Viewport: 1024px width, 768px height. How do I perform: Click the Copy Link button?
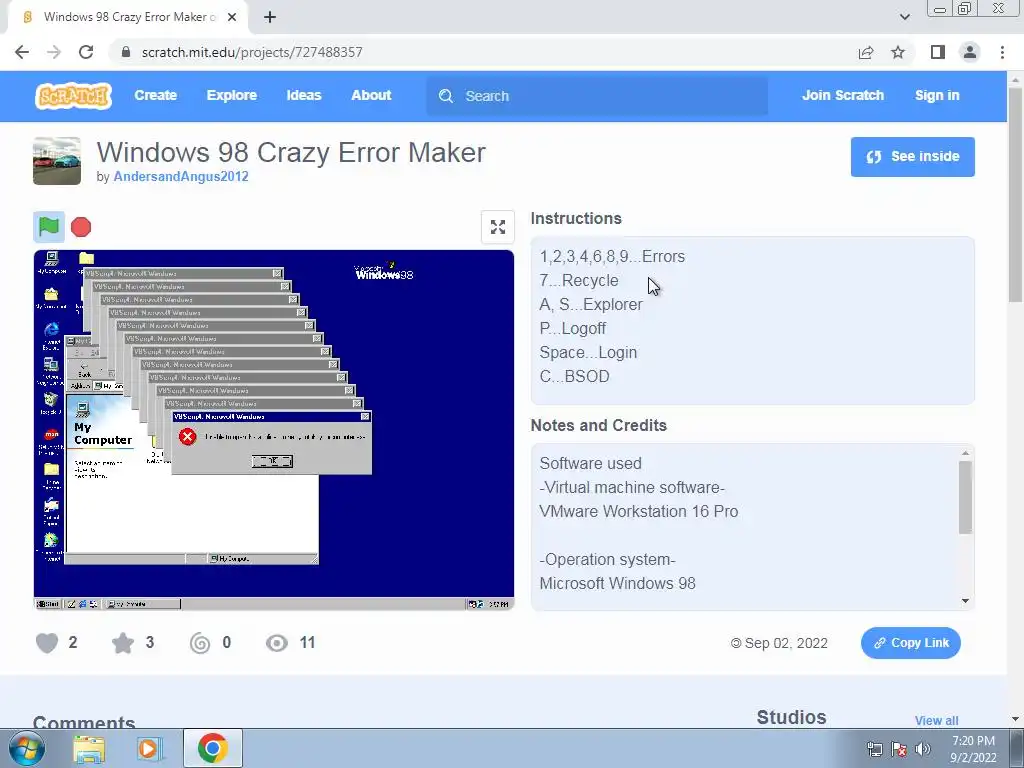910,643
